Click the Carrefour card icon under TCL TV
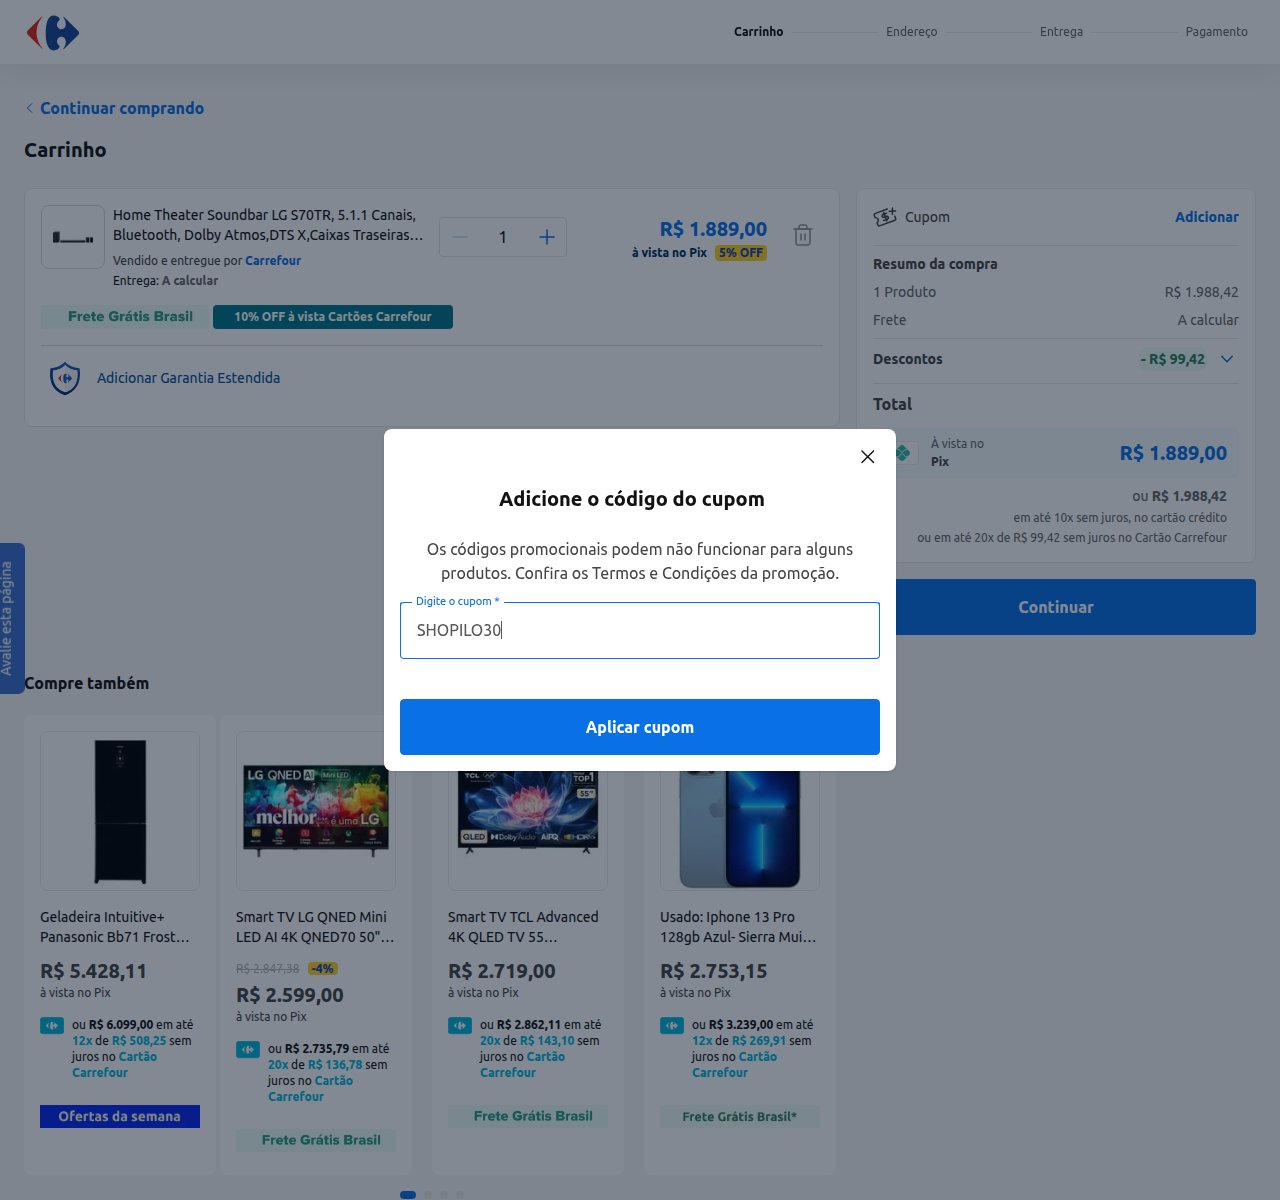 pyautogui.click(x=460, y=1025)
